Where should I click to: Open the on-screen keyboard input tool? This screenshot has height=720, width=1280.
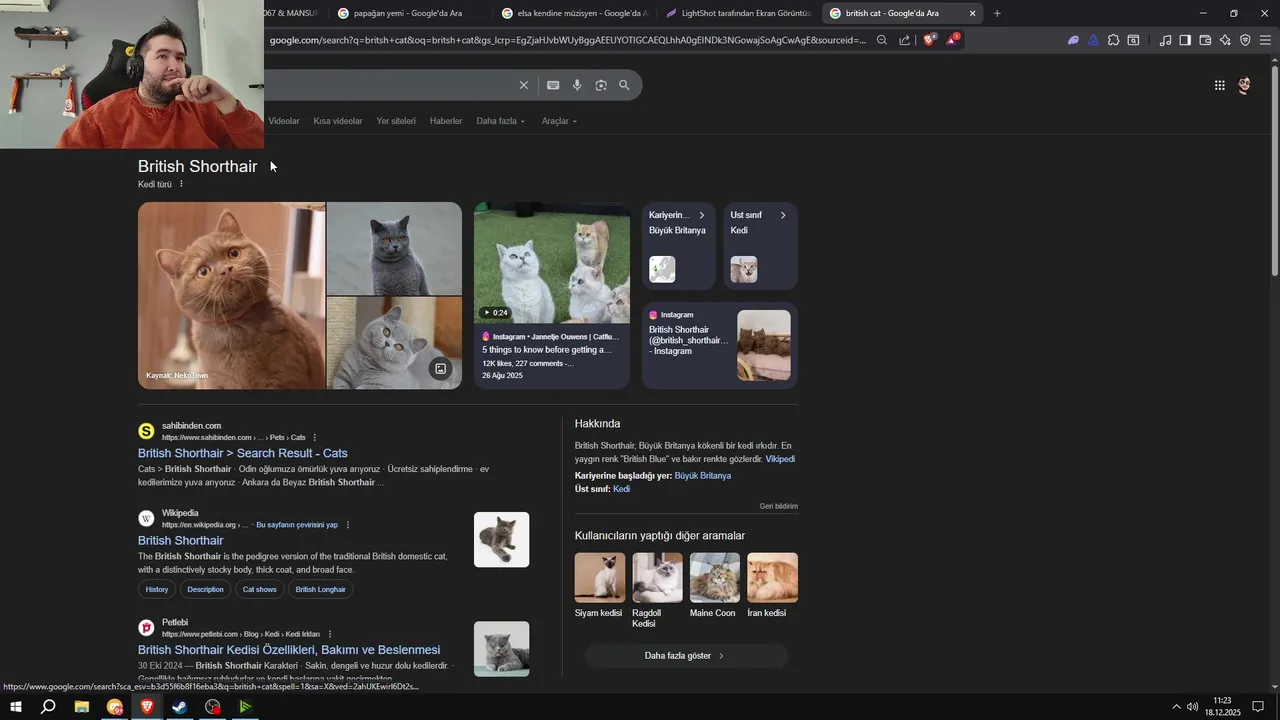553,85
